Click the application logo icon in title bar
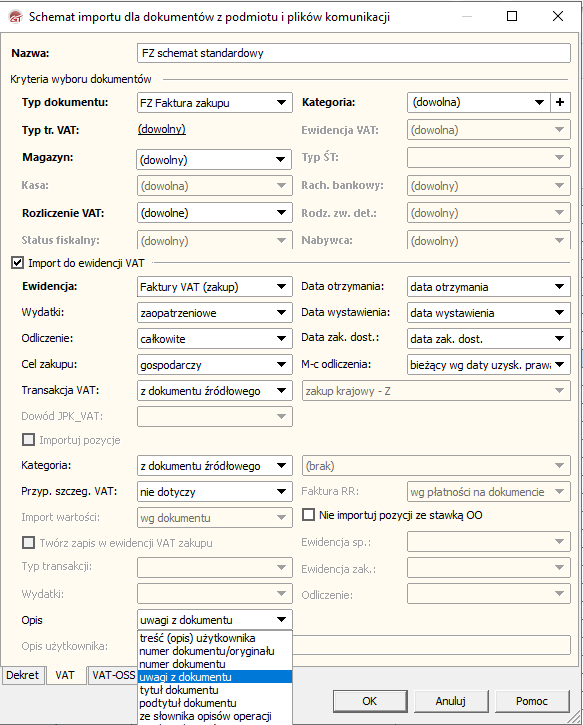The width and height of the screenshot is (583, 725). click(x=15, y=17)
